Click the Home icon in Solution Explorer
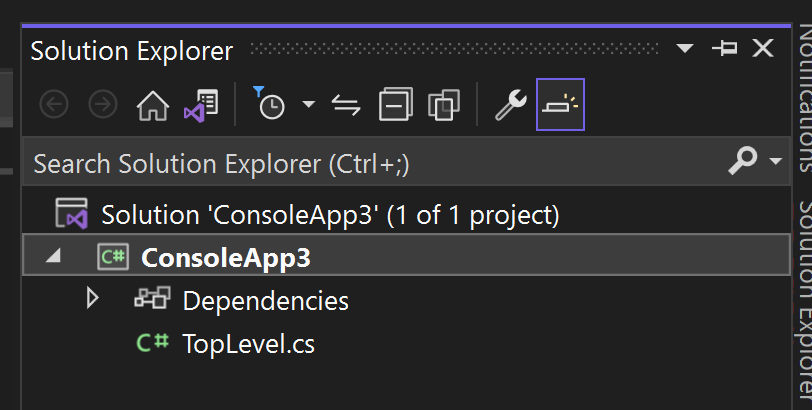Viewport: 812px width, 410px height. coord(152,105)
